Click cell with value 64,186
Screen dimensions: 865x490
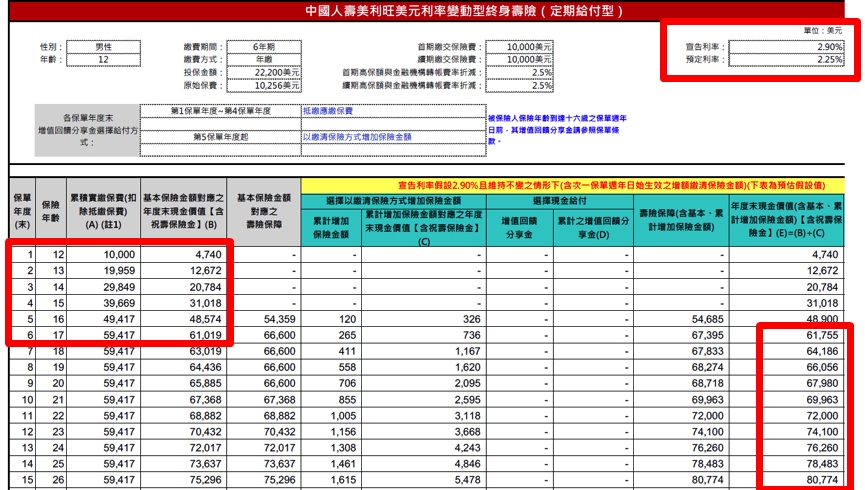[x=786, y=351]
